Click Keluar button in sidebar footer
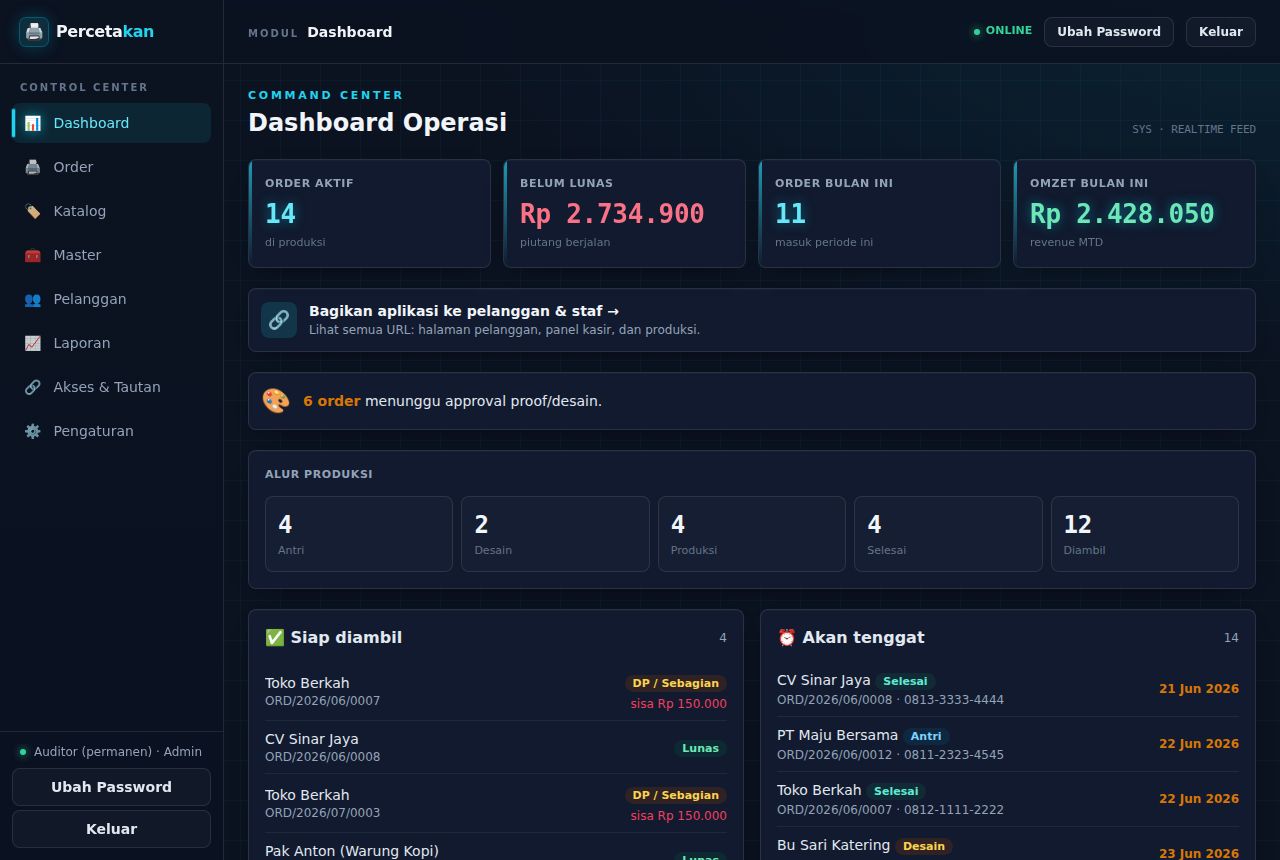 111,829
